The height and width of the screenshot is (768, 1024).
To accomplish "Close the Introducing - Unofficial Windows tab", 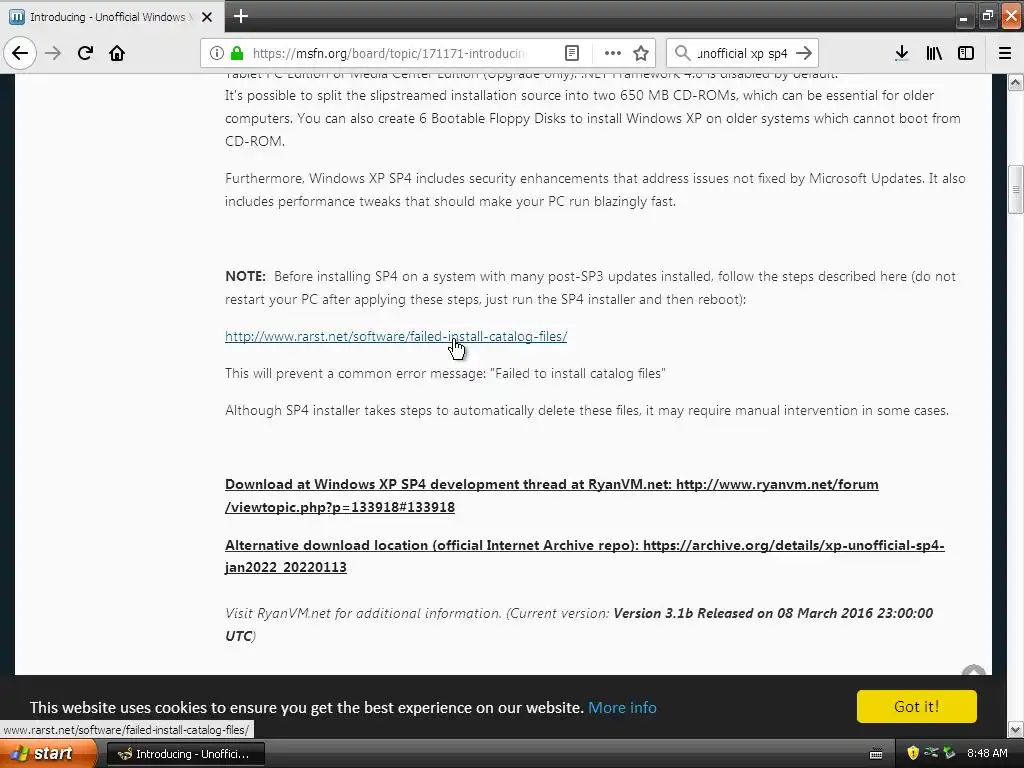I will [x=207, y=17].
